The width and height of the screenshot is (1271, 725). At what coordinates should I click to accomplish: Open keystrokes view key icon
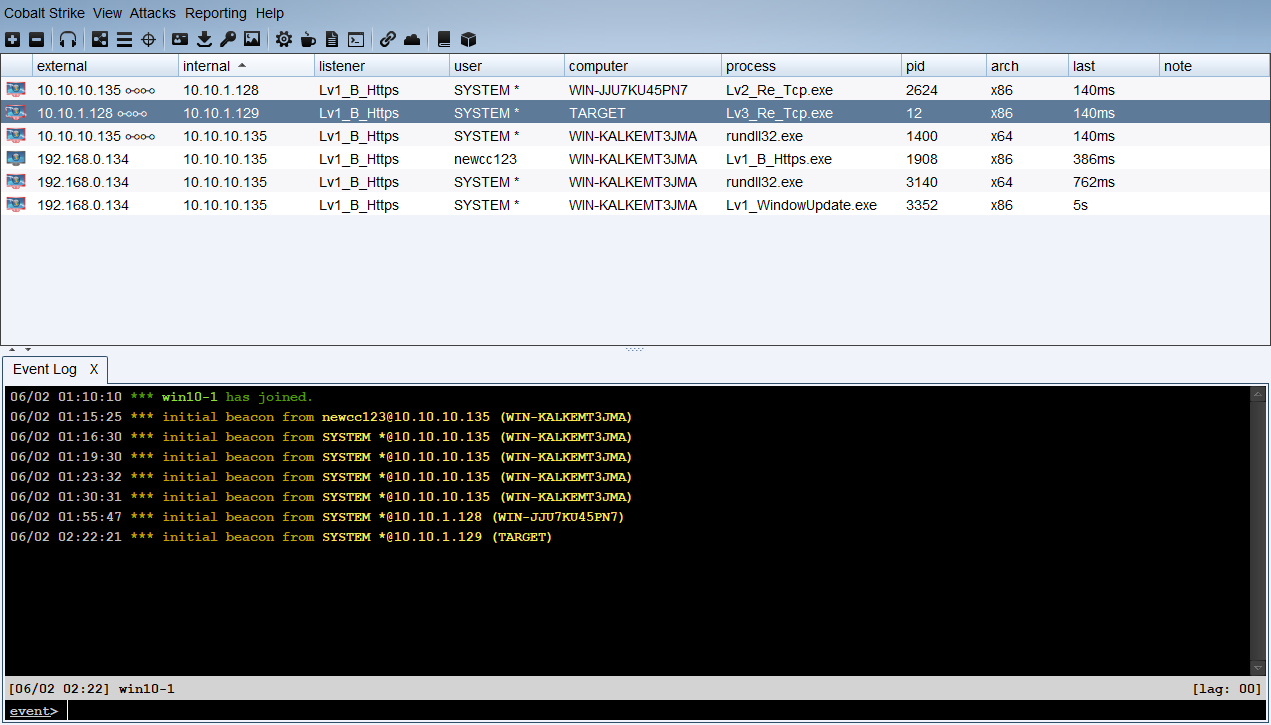click(x=228, y=40)
